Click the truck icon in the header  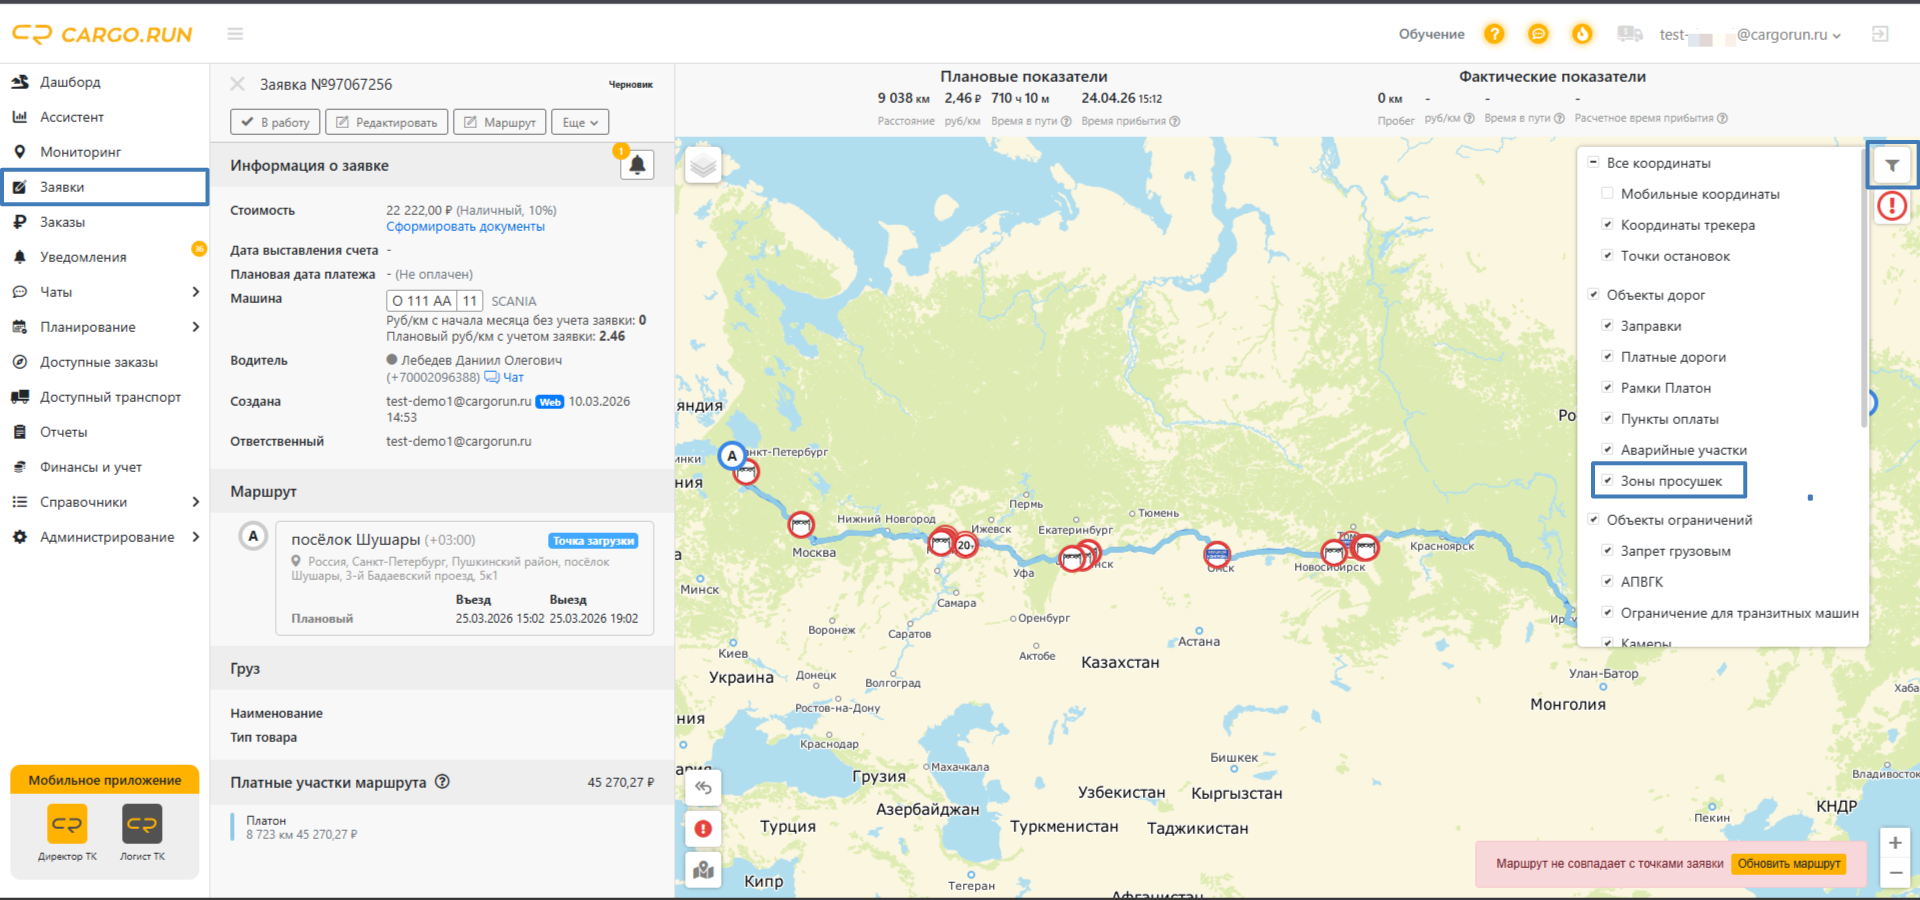click(x=1630, y=34)
